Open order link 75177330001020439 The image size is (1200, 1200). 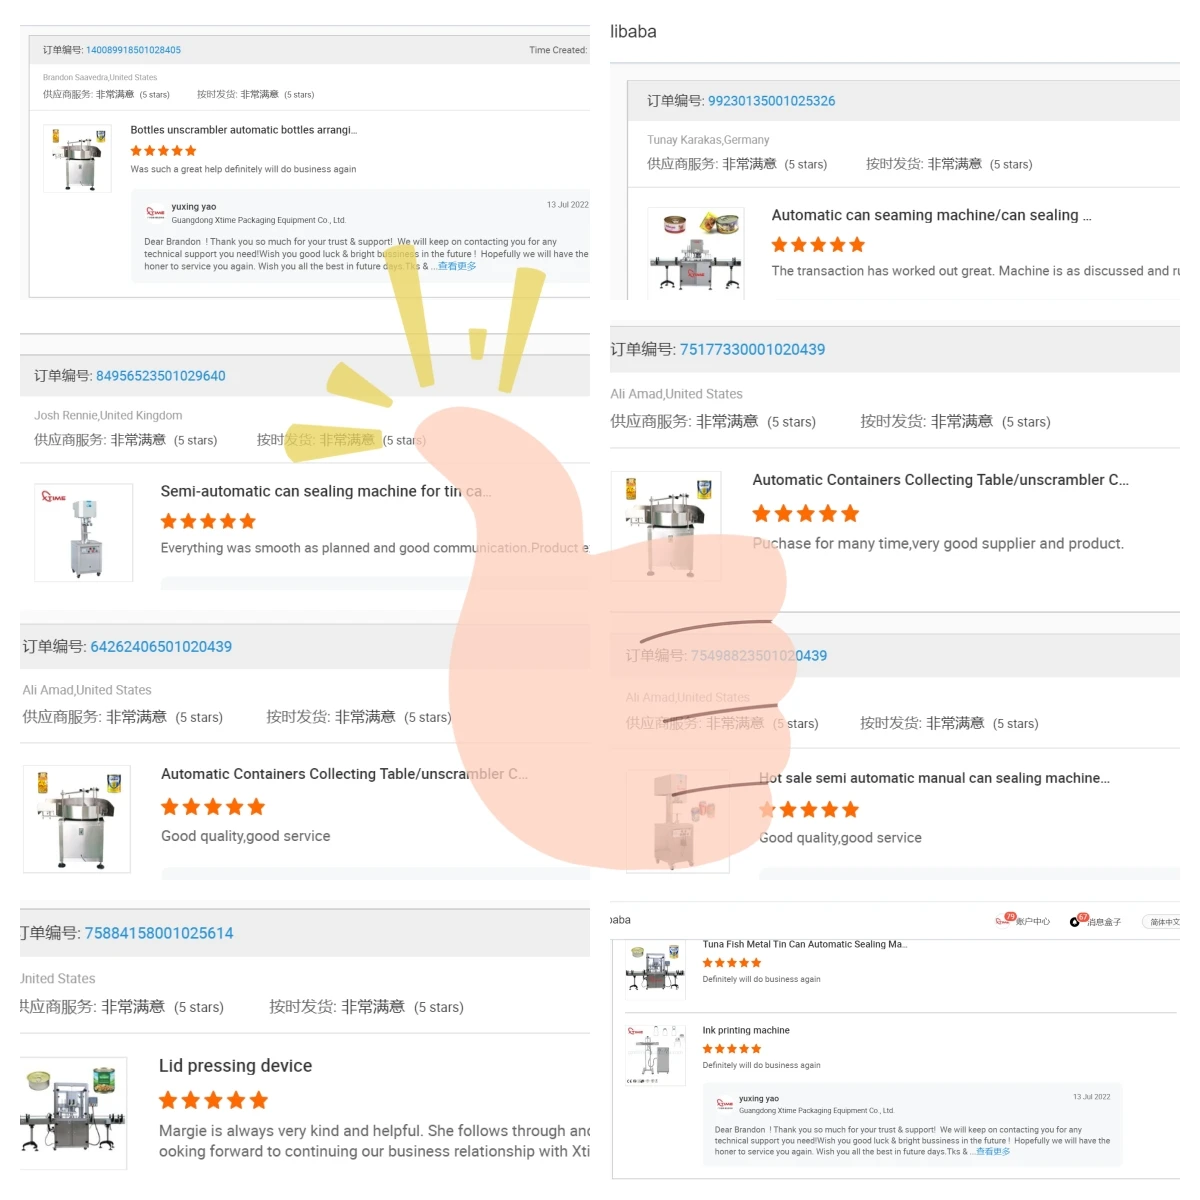coord(752,349)
